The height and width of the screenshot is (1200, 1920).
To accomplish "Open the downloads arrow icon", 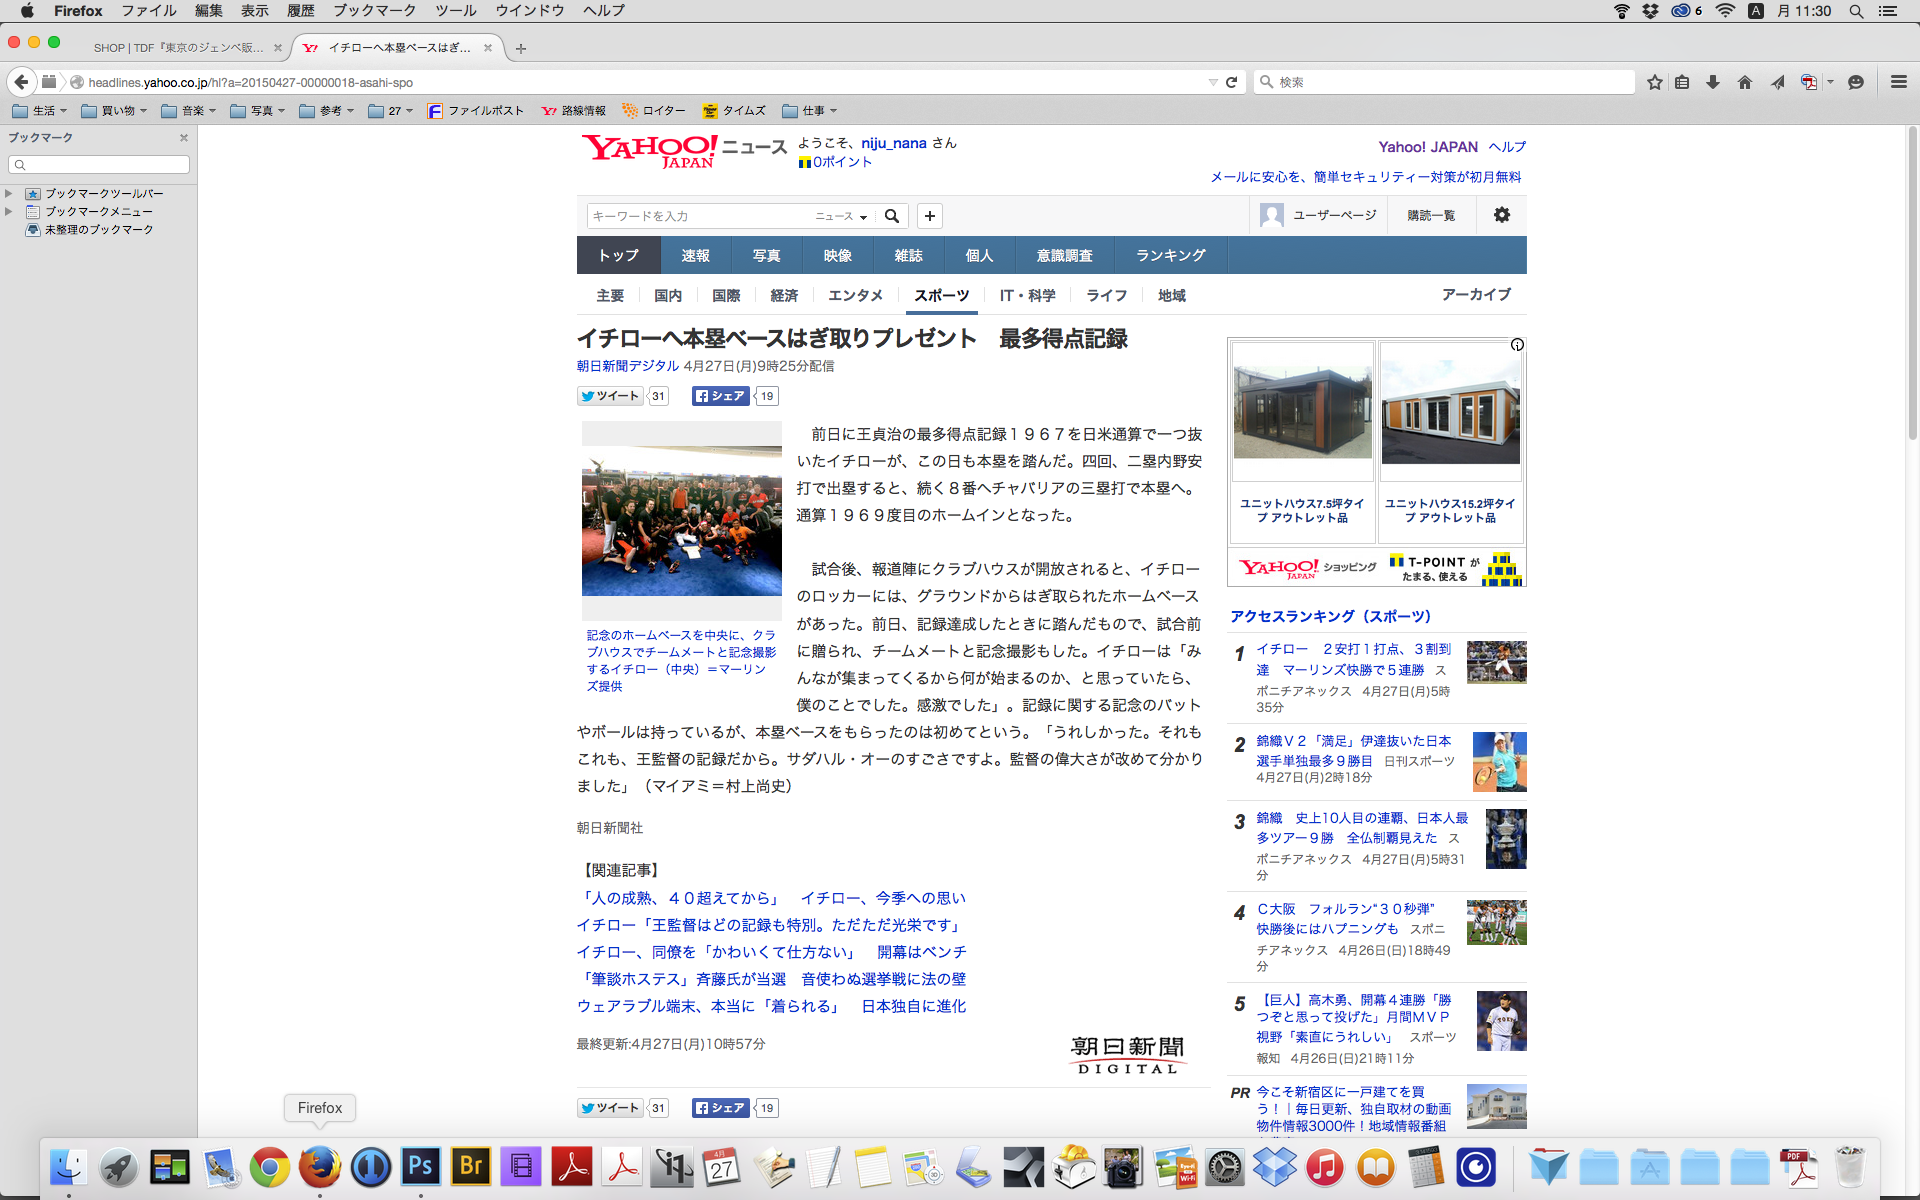I will pyautogui.click(x=1713, y=82).
